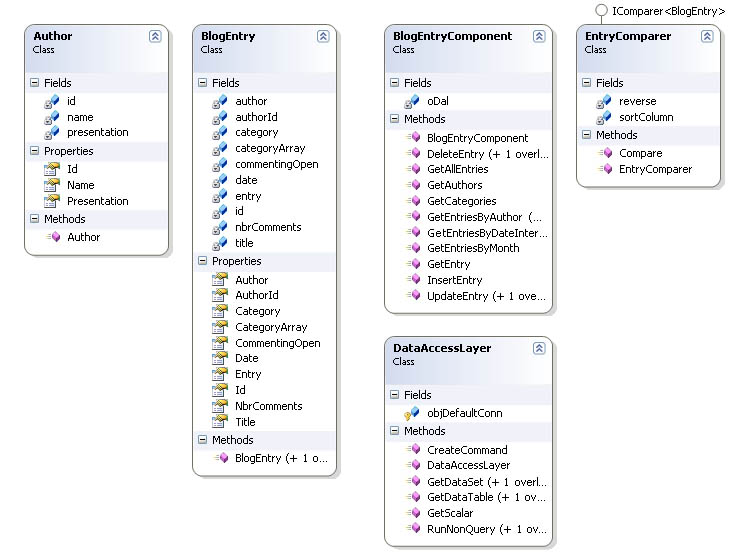Viewport: 738px width, 558px height.
Task: Click property icon beside NbrComments
Action: 220,406
